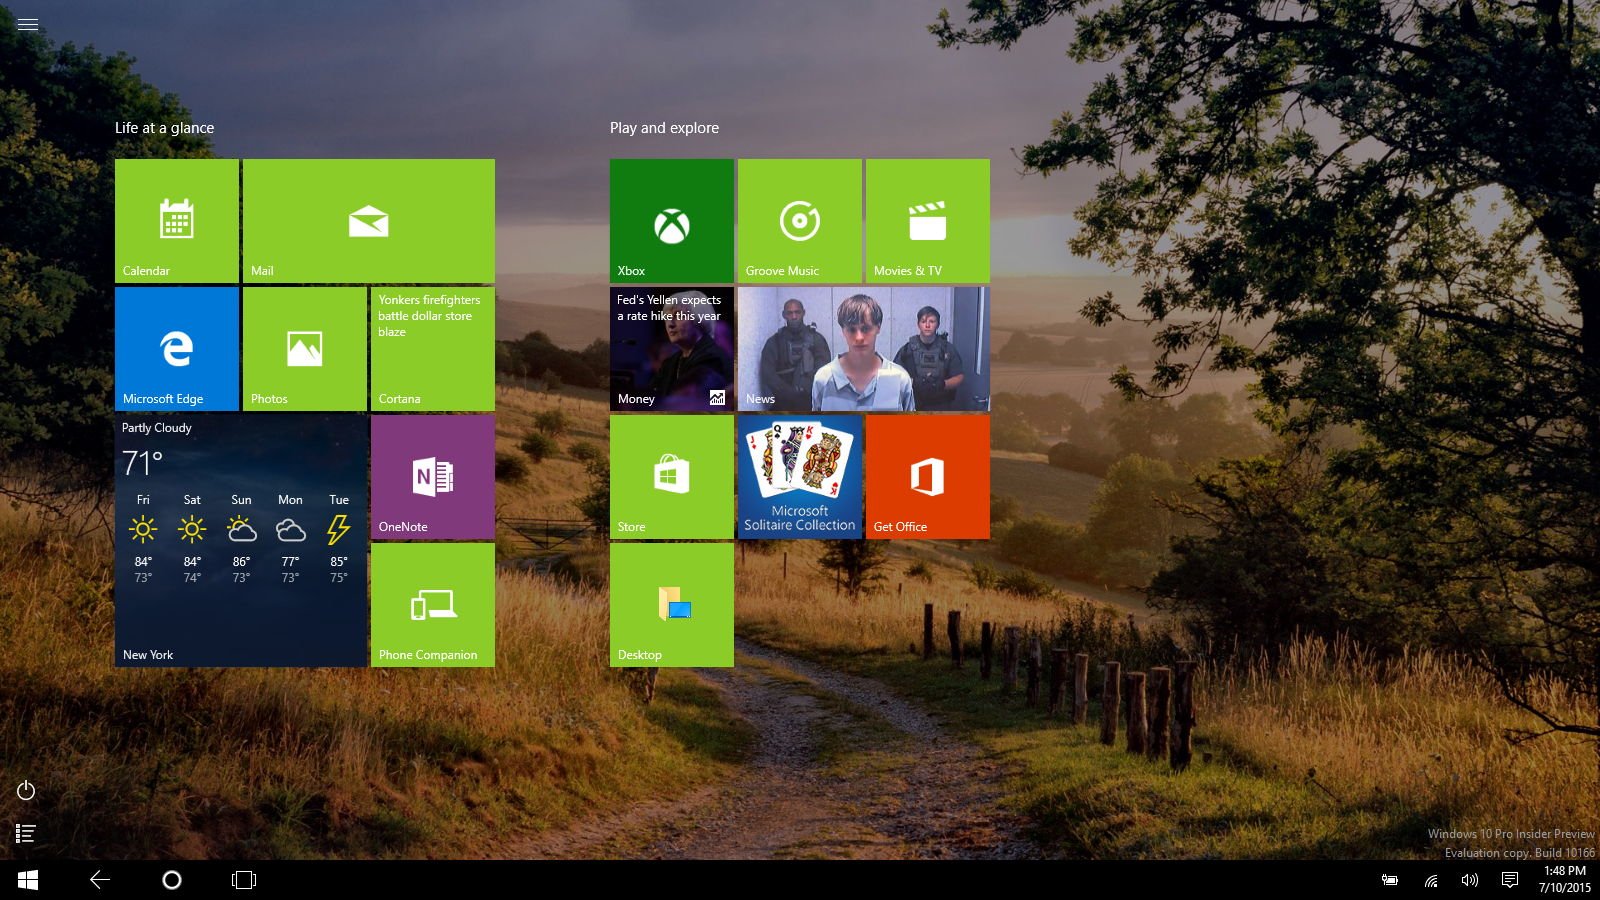The image size is (1600, 900).
Task: Open the Mail tile
Action: 369,221
